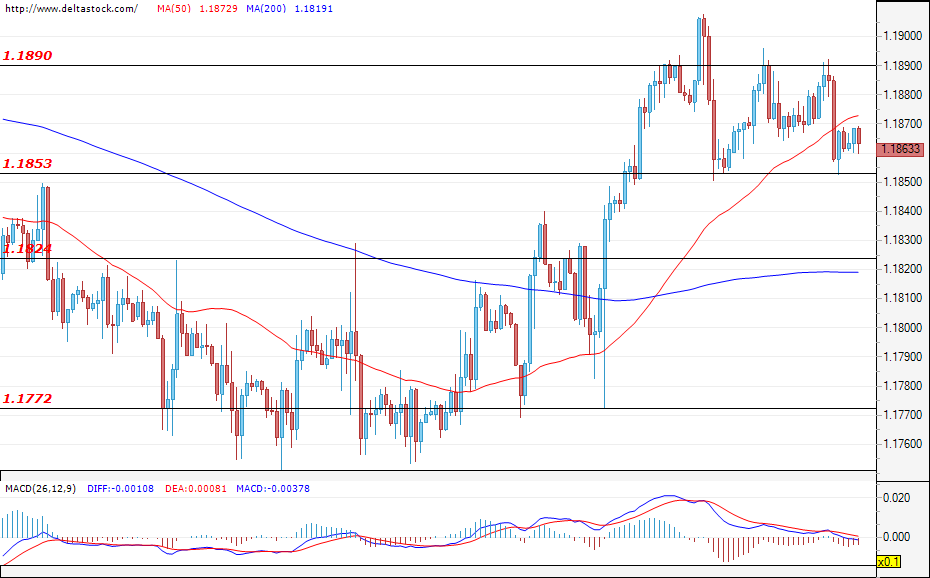930x578 pixels.
Task: Select the MA(50) indicator label
Action: (x=174, y=9)
